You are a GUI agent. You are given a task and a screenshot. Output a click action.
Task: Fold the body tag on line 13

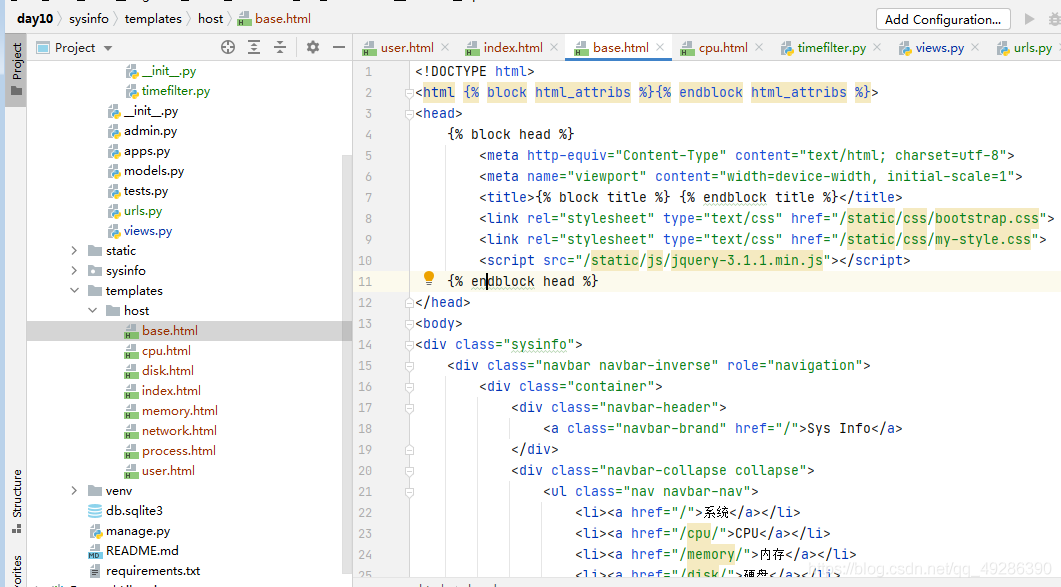(409, 324)
